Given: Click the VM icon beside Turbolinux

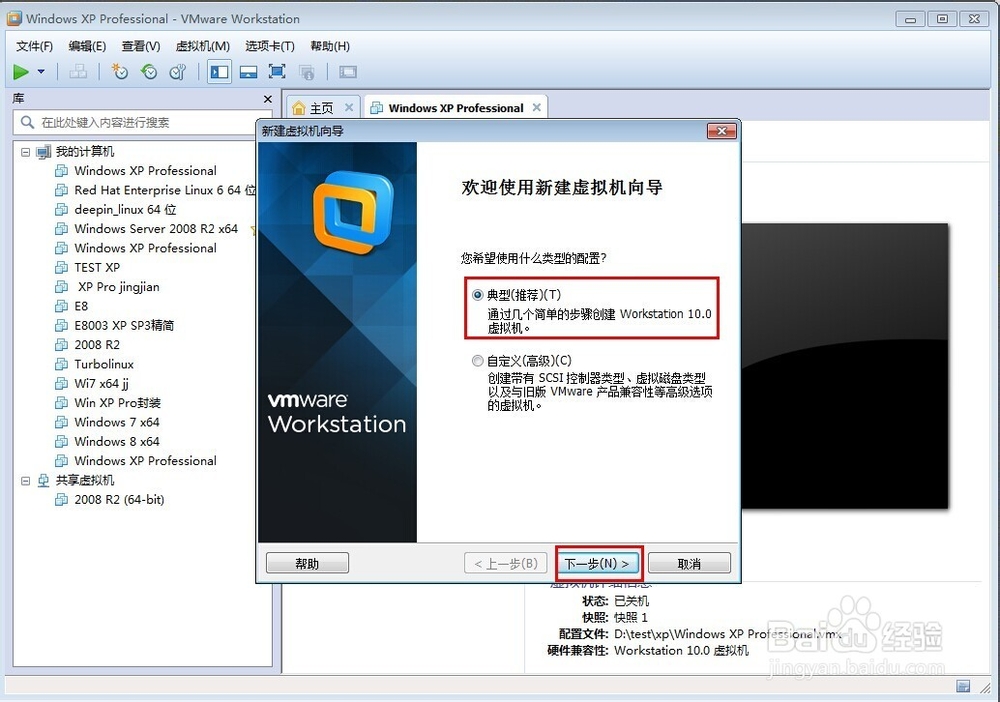Looking at the screenshot, I should click(61, 364).
